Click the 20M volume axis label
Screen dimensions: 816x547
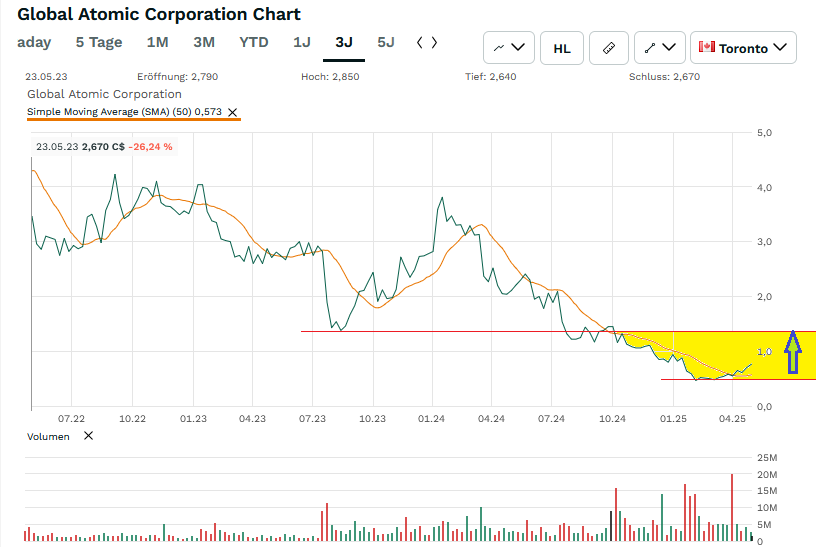(767, 475)
